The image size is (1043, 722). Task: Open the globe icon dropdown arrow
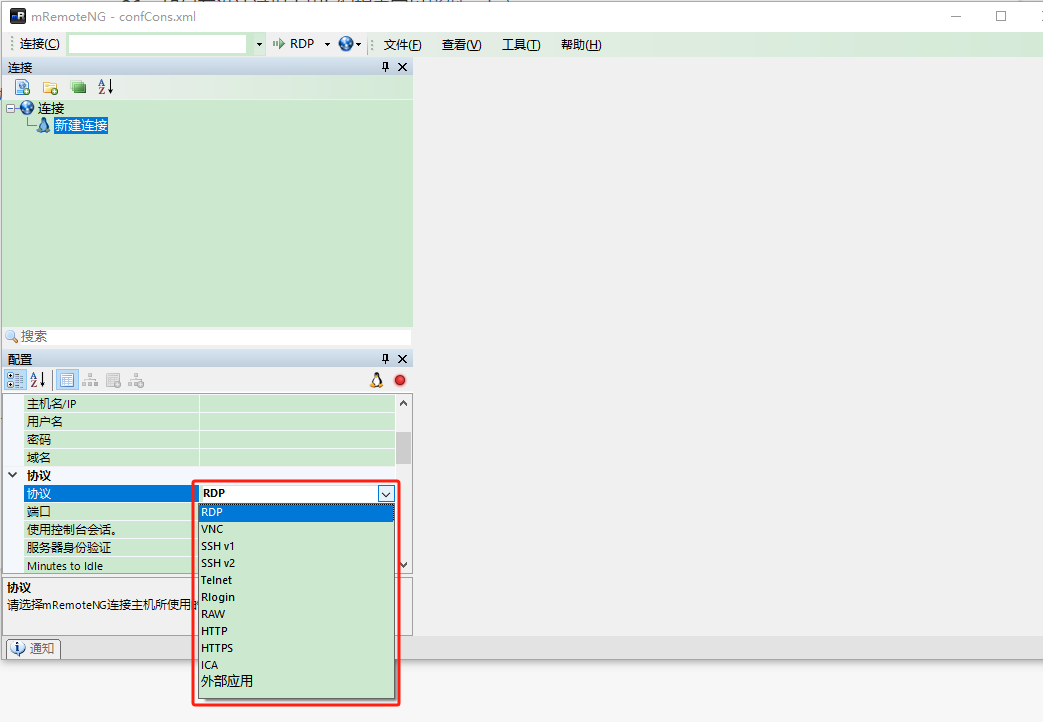(359, 45)
